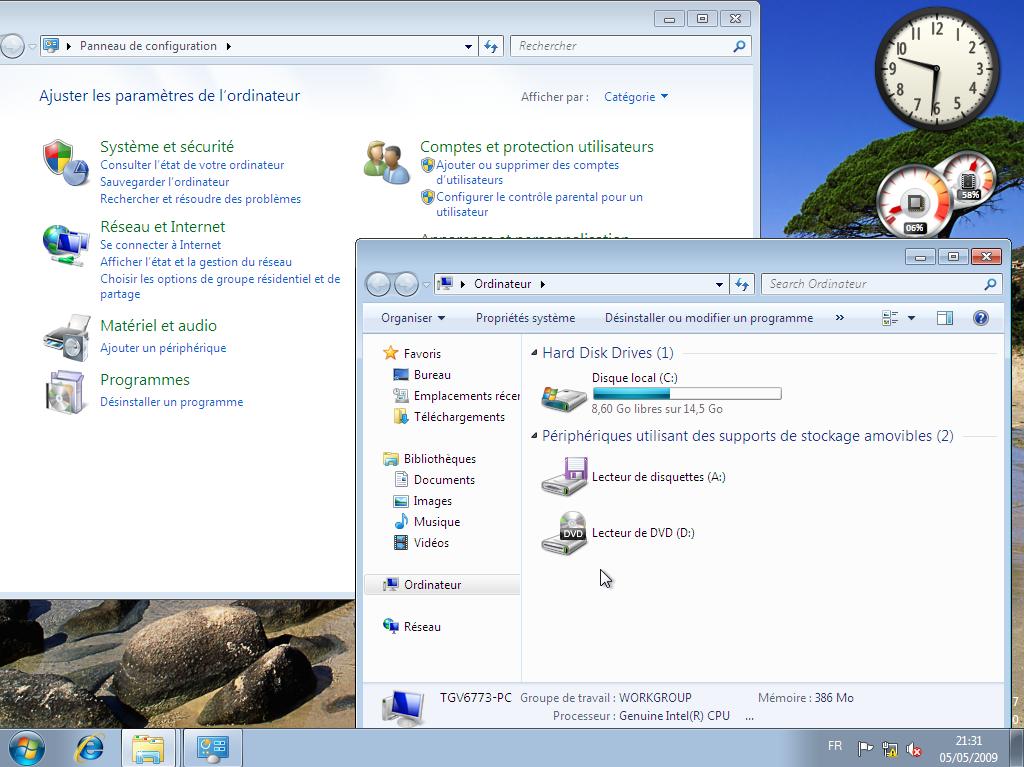Open the Start menu orb
This screenshot has width=1024, height=767.
pyautogui.click(x=25, y=748)
